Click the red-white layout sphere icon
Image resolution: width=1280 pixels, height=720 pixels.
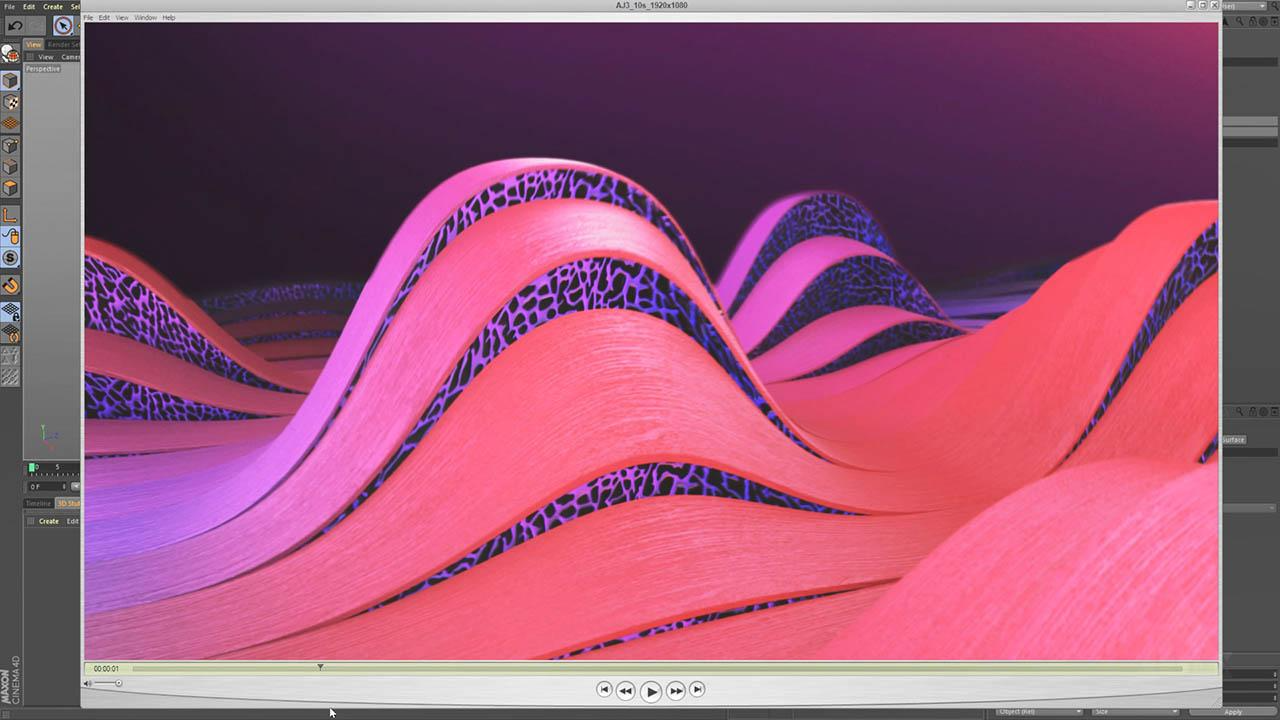coord(10,55)
